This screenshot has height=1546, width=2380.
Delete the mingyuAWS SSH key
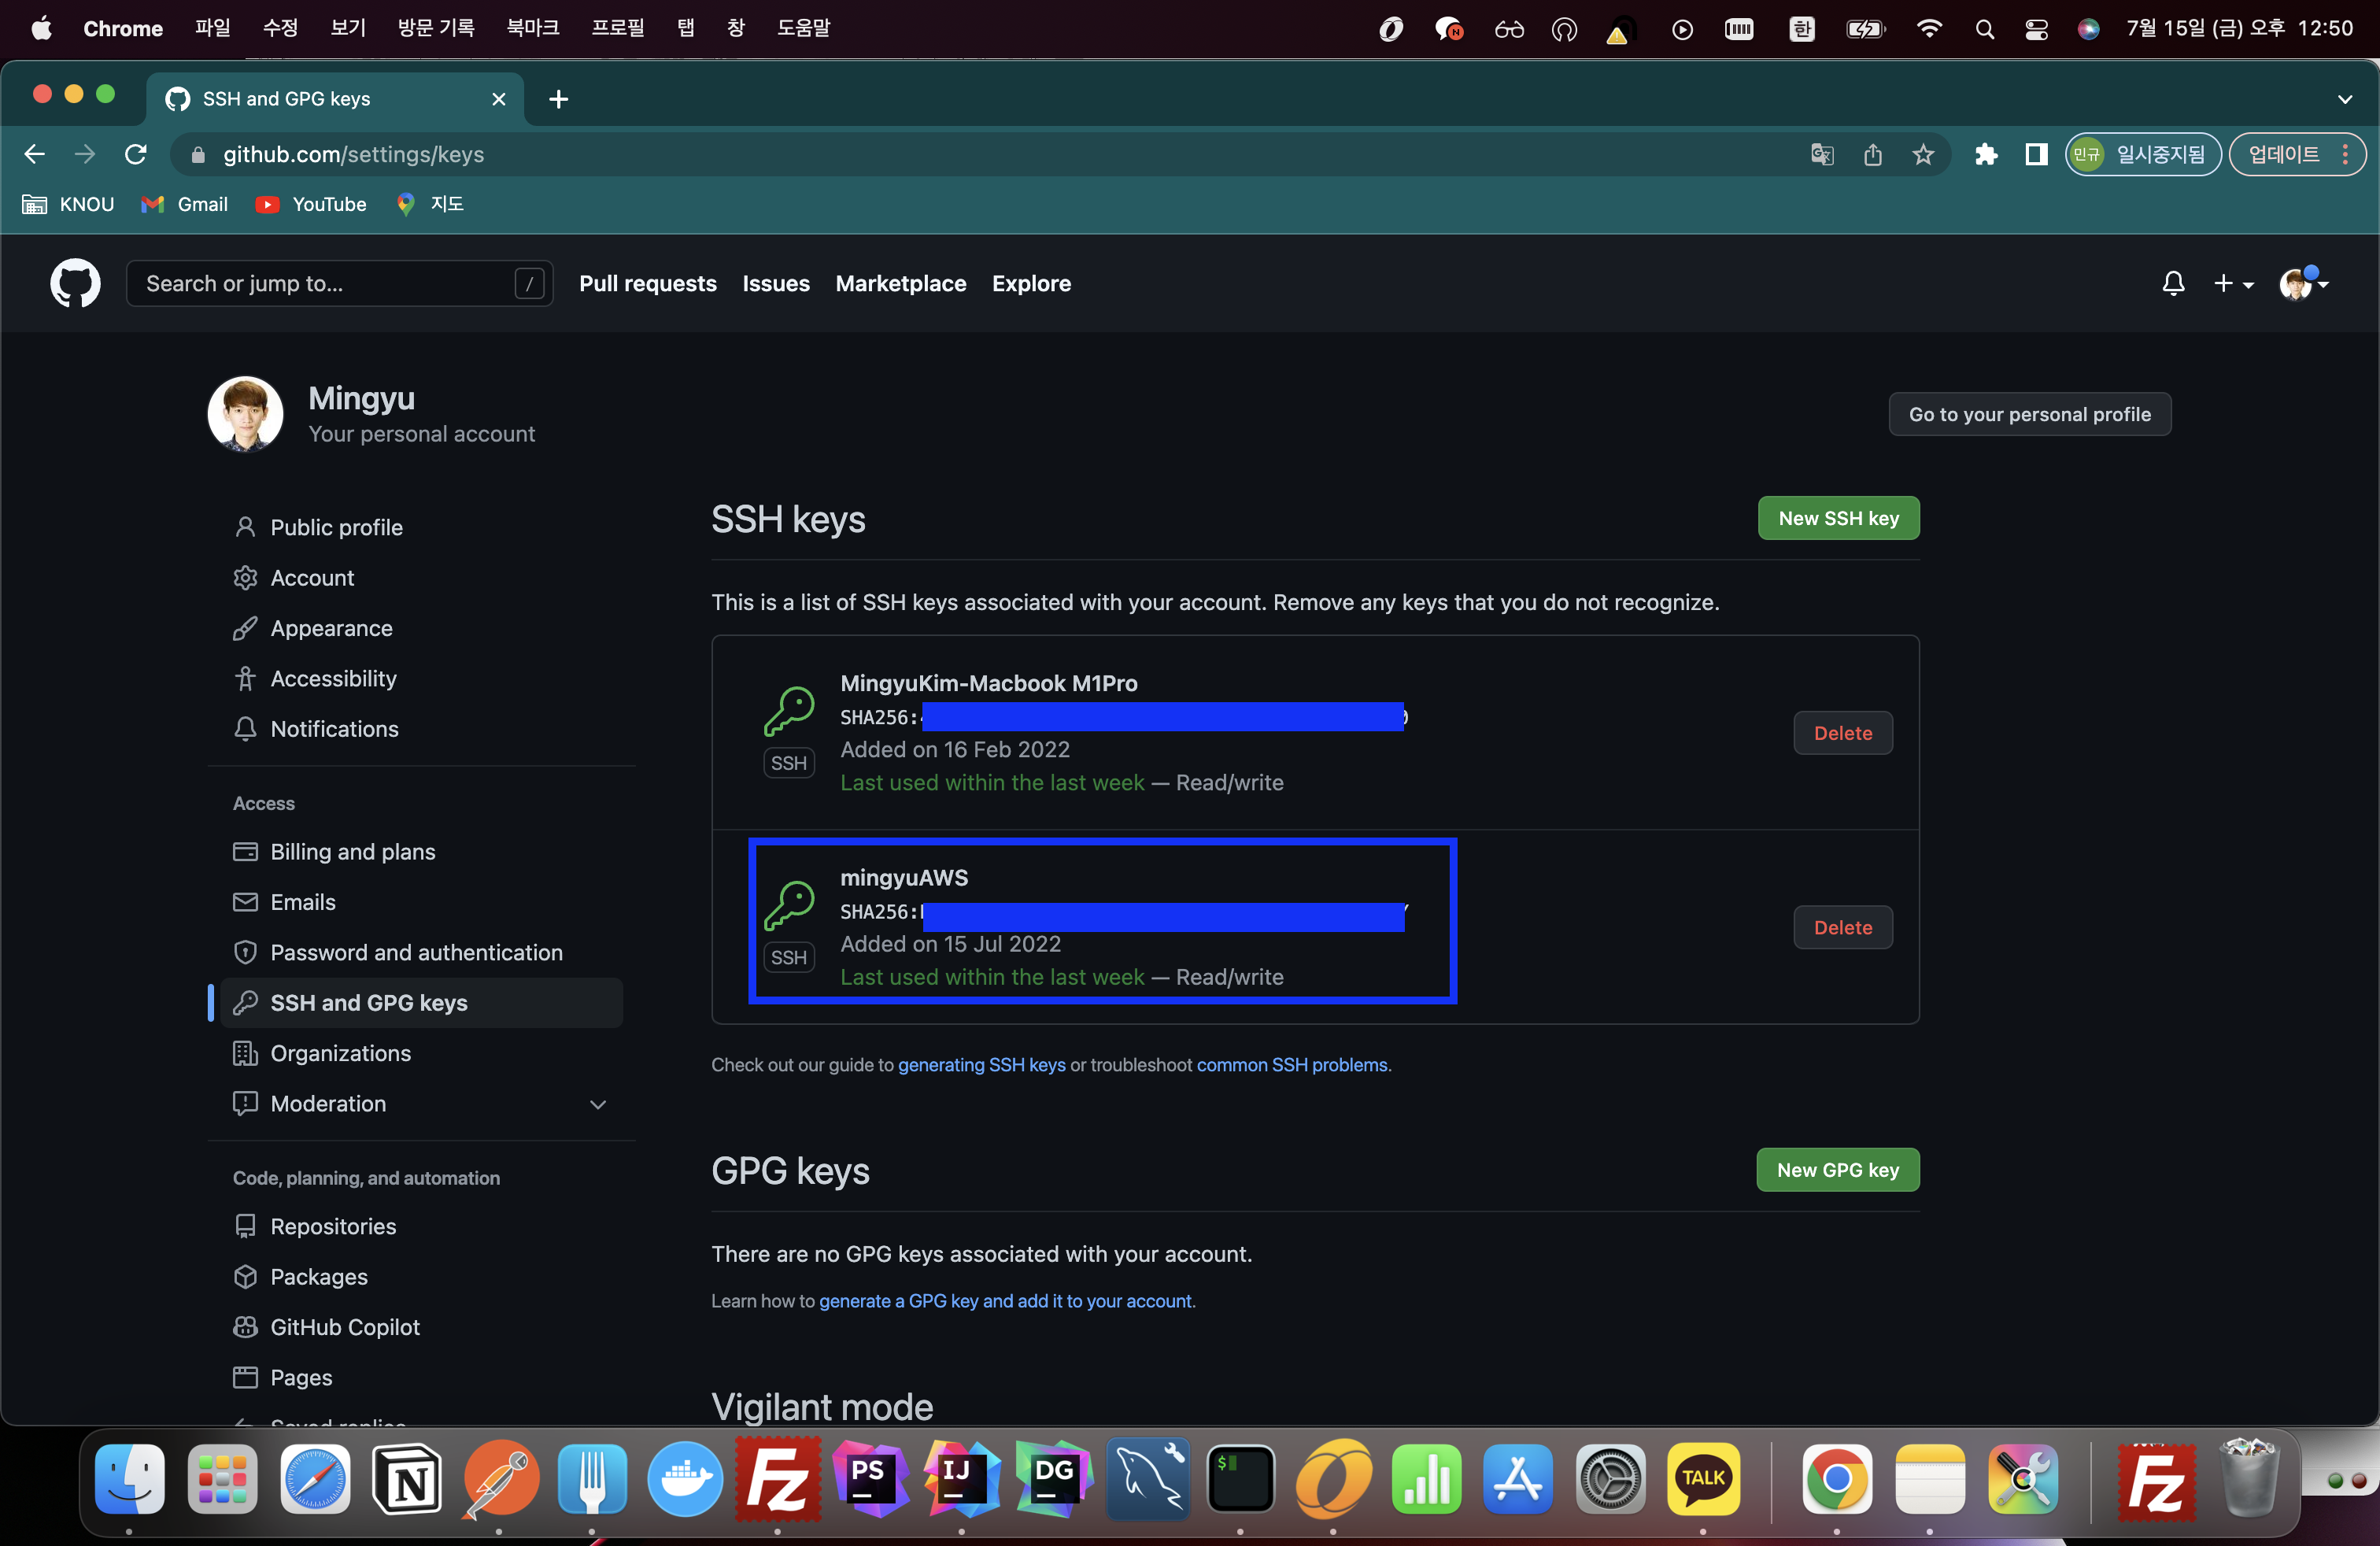(x=1842, y=927)
